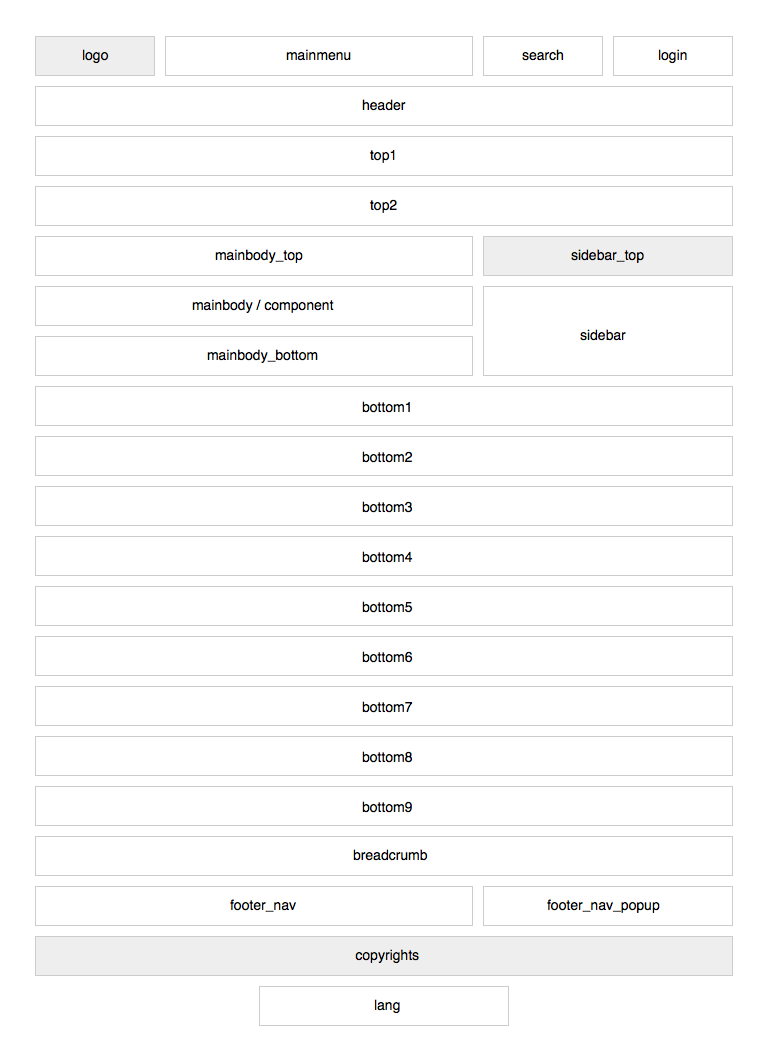Pick the bottom5 position box
This screenshot has height=1058, width=771.
point(383,606)
